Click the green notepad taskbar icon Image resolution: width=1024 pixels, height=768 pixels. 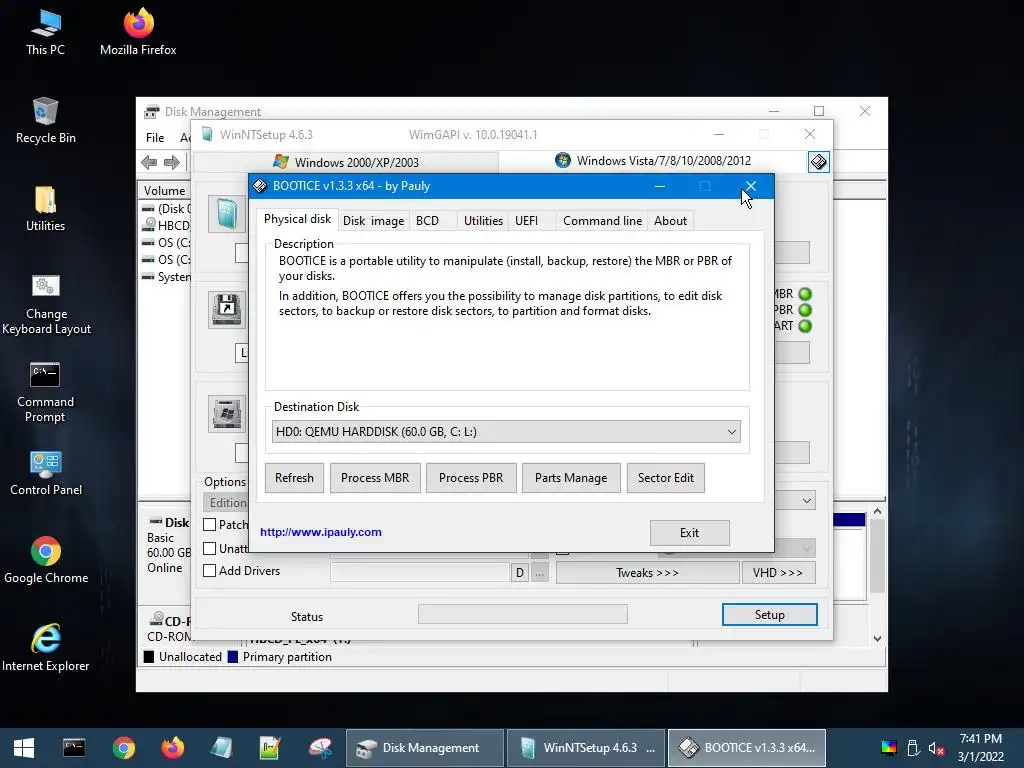270,748
